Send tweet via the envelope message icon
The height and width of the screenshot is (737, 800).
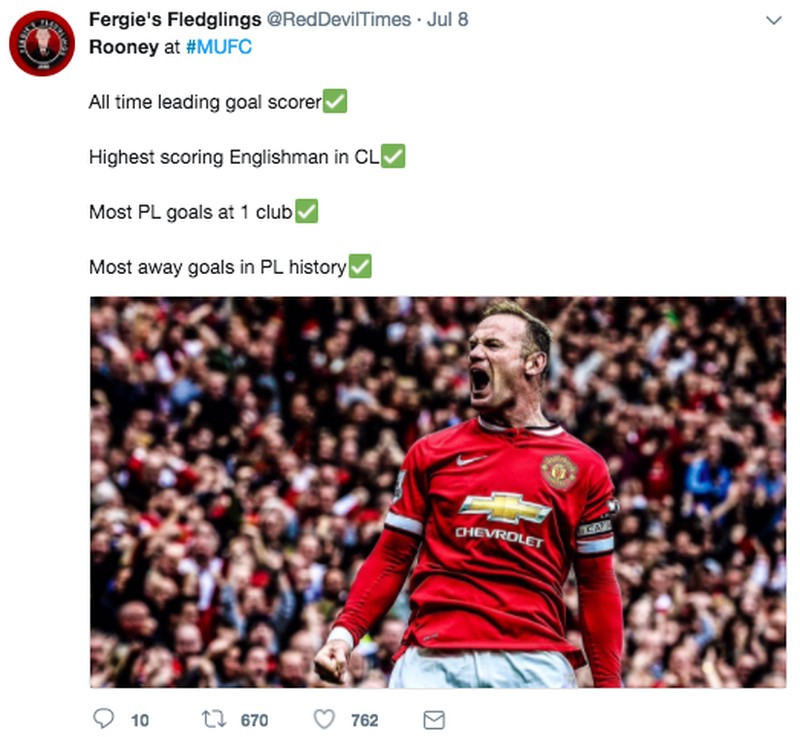(434, 720)
